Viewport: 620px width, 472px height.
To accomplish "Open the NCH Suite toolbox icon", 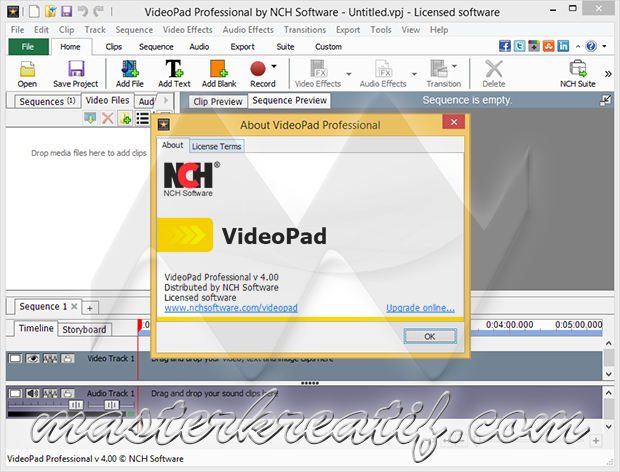I will coord(578,68).
